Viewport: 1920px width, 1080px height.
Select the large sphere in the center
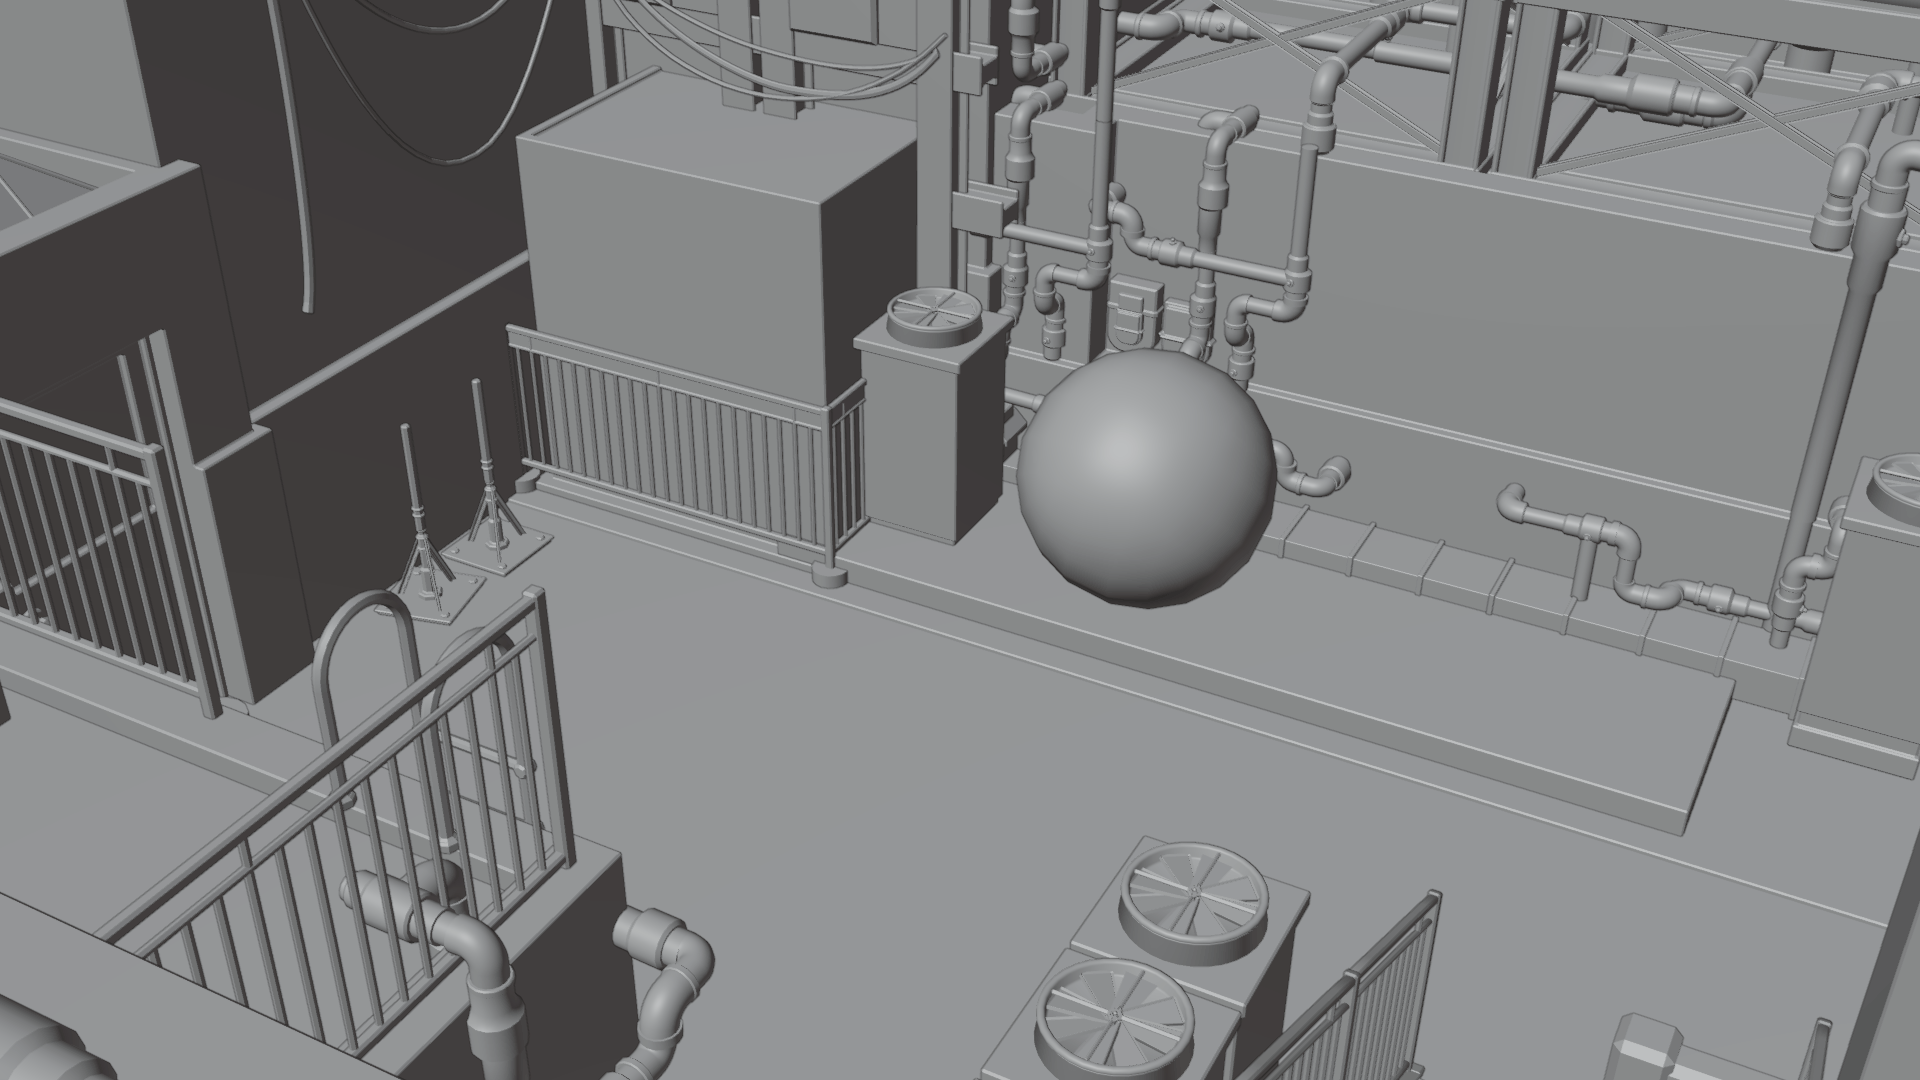(x=1146, y=476)
